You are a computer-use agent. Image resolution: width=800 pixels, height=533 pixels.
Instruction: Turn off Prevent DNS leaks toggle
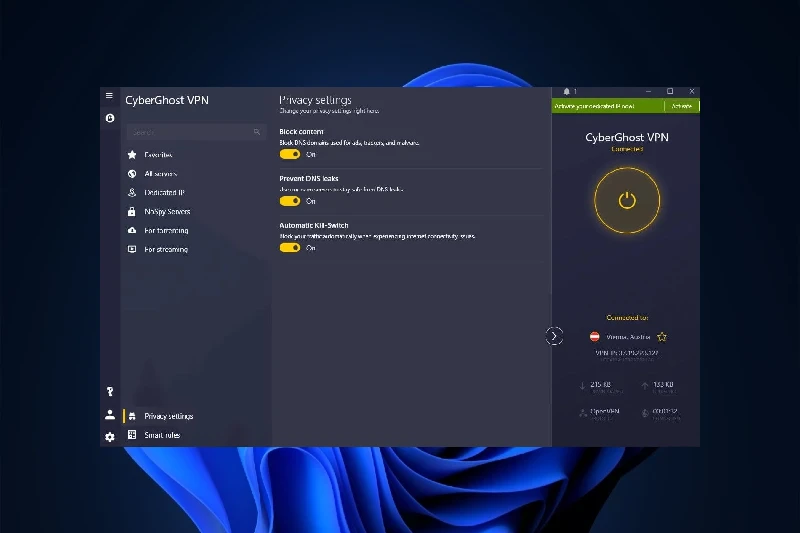(290, 201)
